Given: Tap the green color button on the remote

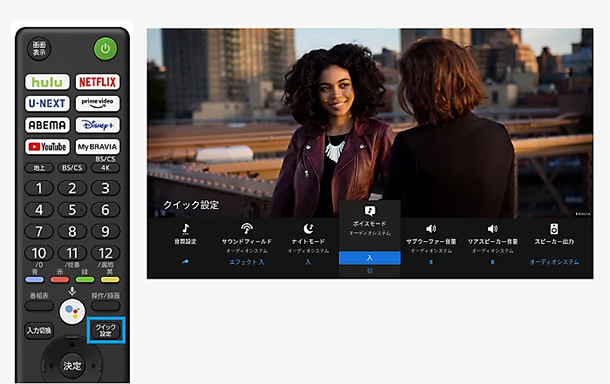Looking at the screenshot, I should (85, 279).
